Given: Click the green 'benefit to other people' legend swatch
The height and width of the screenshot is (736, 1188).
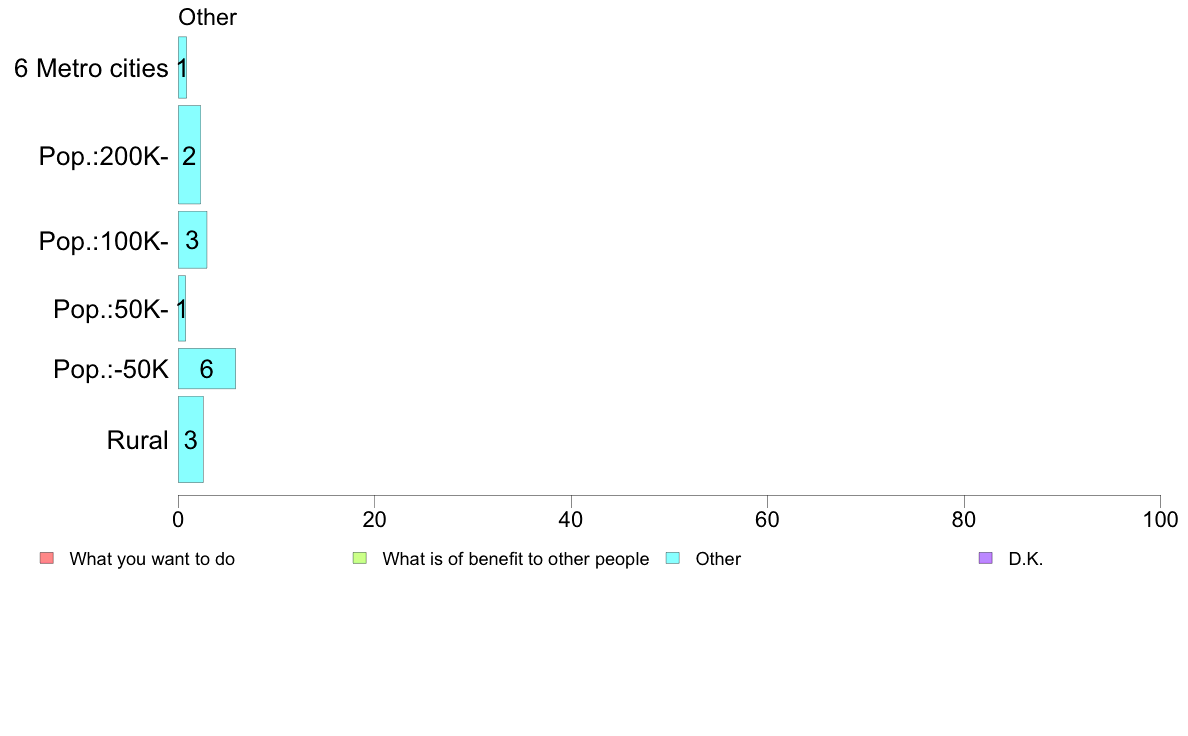Looking at the screenshot, I should [360, 559].
